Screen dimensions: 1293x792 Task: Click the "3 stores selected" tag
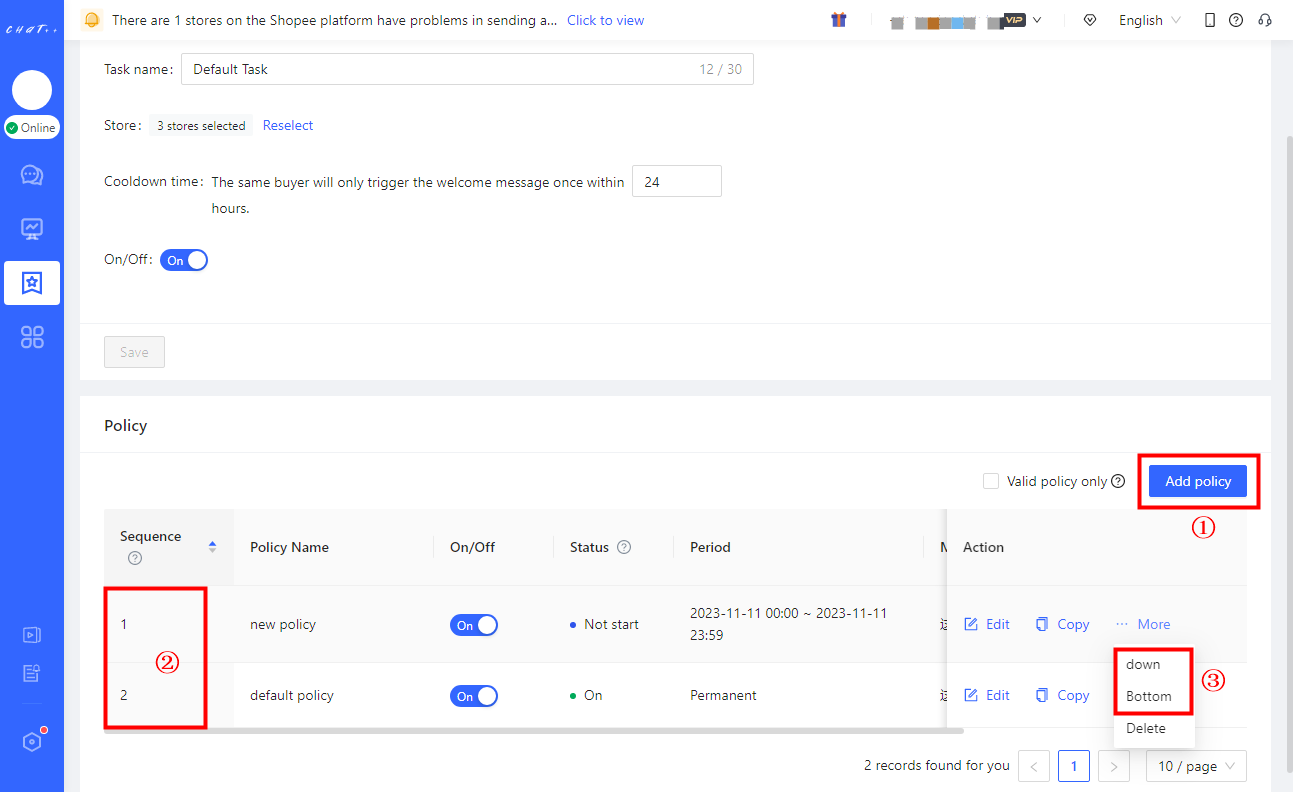click(201, 126)
